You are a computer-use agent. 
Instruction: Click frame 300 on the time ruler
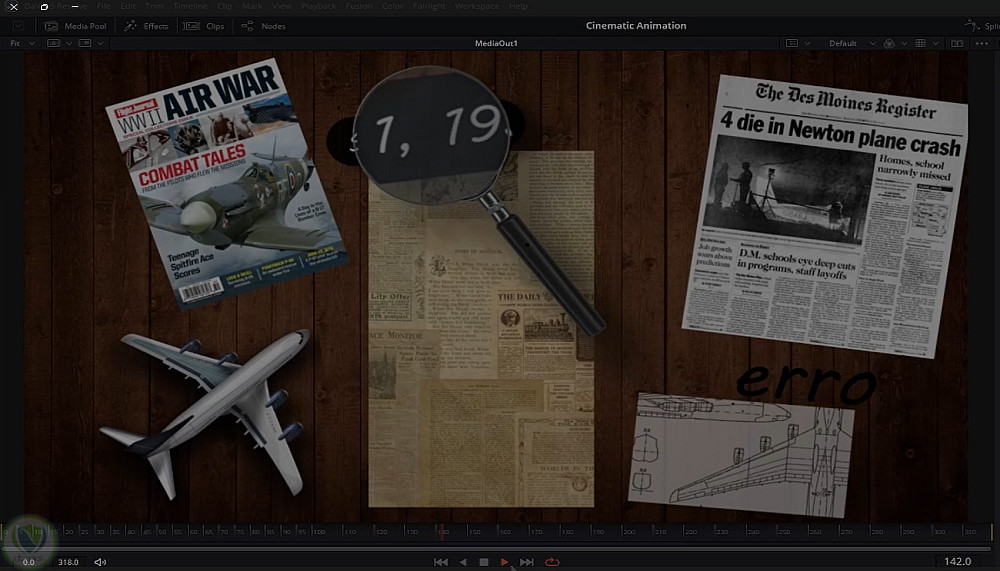pos(938,531)
